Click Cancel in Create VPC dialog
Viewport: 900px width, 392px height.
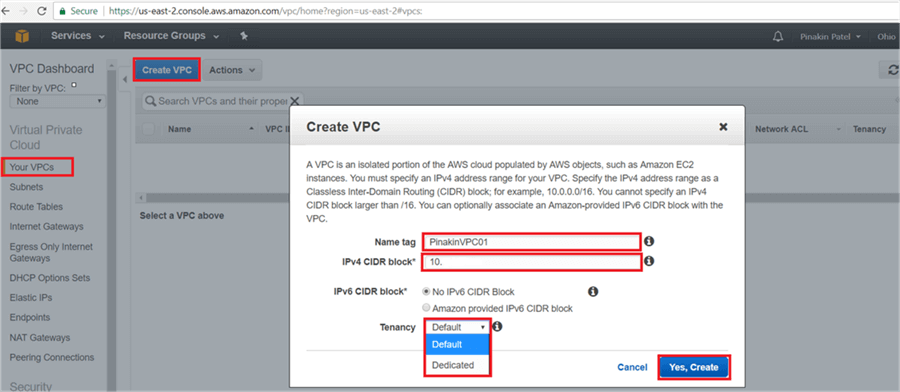(x=633, y=367)
